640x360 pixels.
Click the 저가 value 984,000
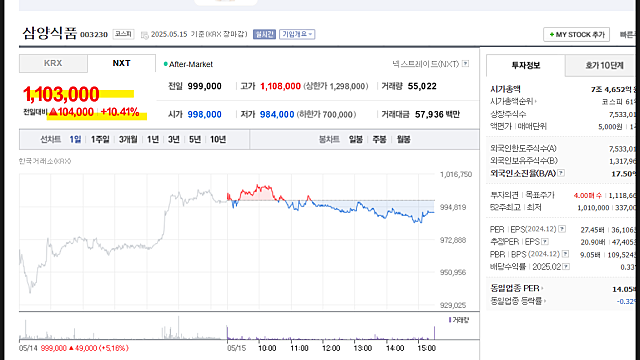[277, 115]
